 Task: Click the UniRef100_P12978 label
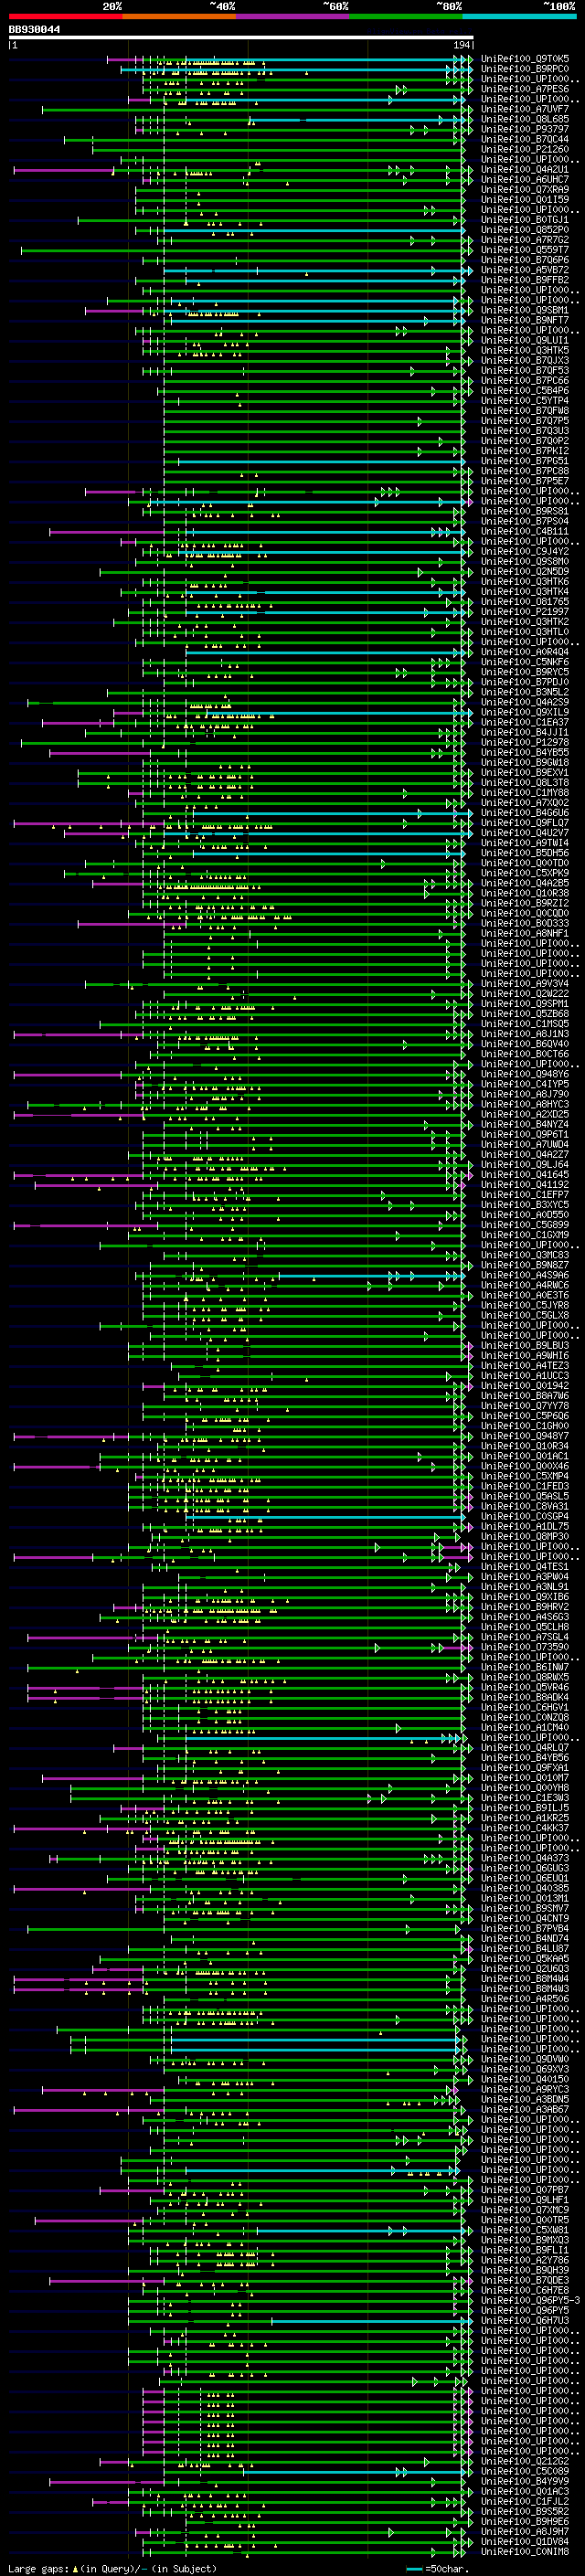tap(525, 742)
